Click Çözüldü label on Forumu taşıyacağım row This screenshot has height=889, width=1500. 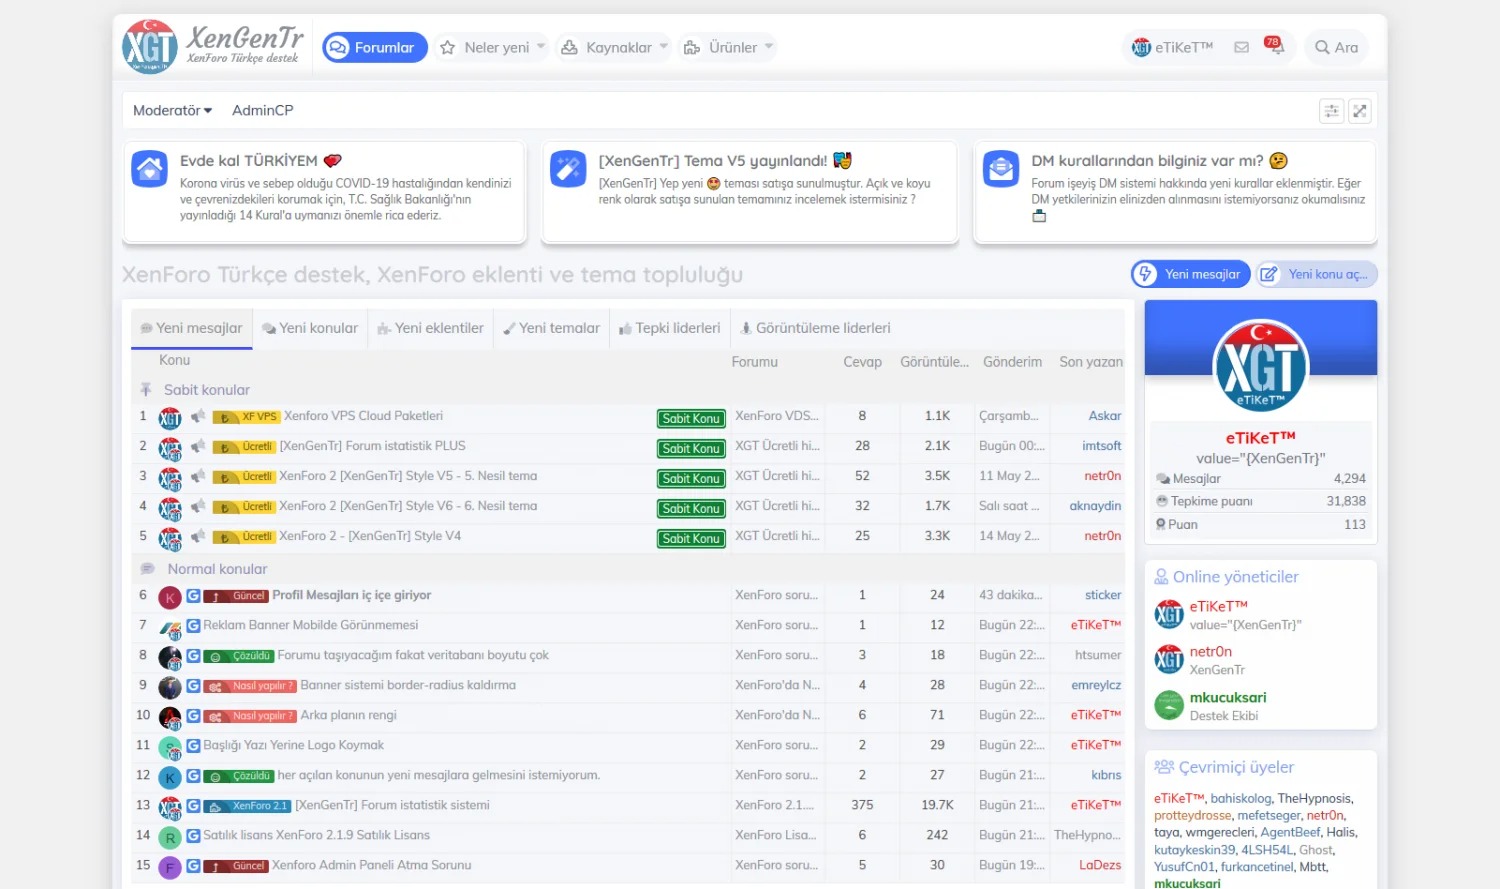(x=238, y=656)
